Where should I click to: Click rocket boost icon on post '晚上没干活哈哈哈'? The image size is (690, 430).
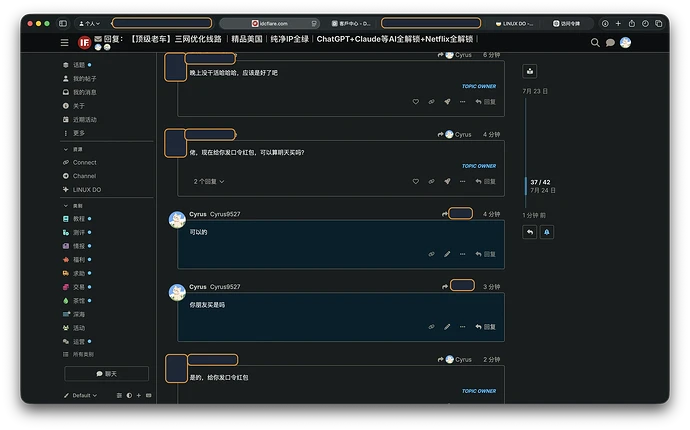tap(447, 102)
